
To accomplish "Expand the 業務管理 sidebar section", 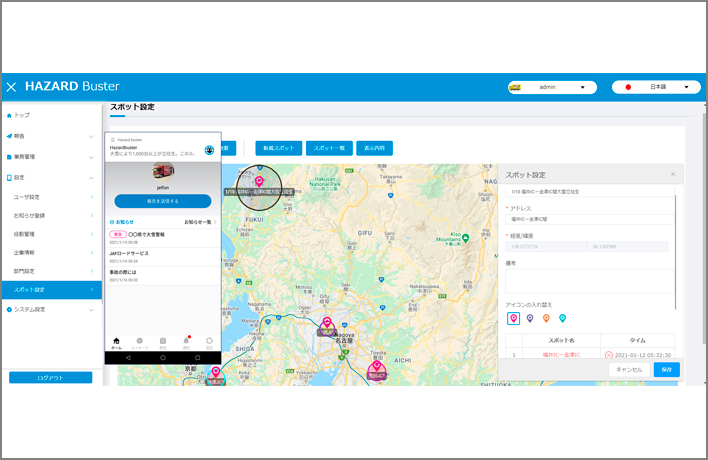I will pos(51,157).
